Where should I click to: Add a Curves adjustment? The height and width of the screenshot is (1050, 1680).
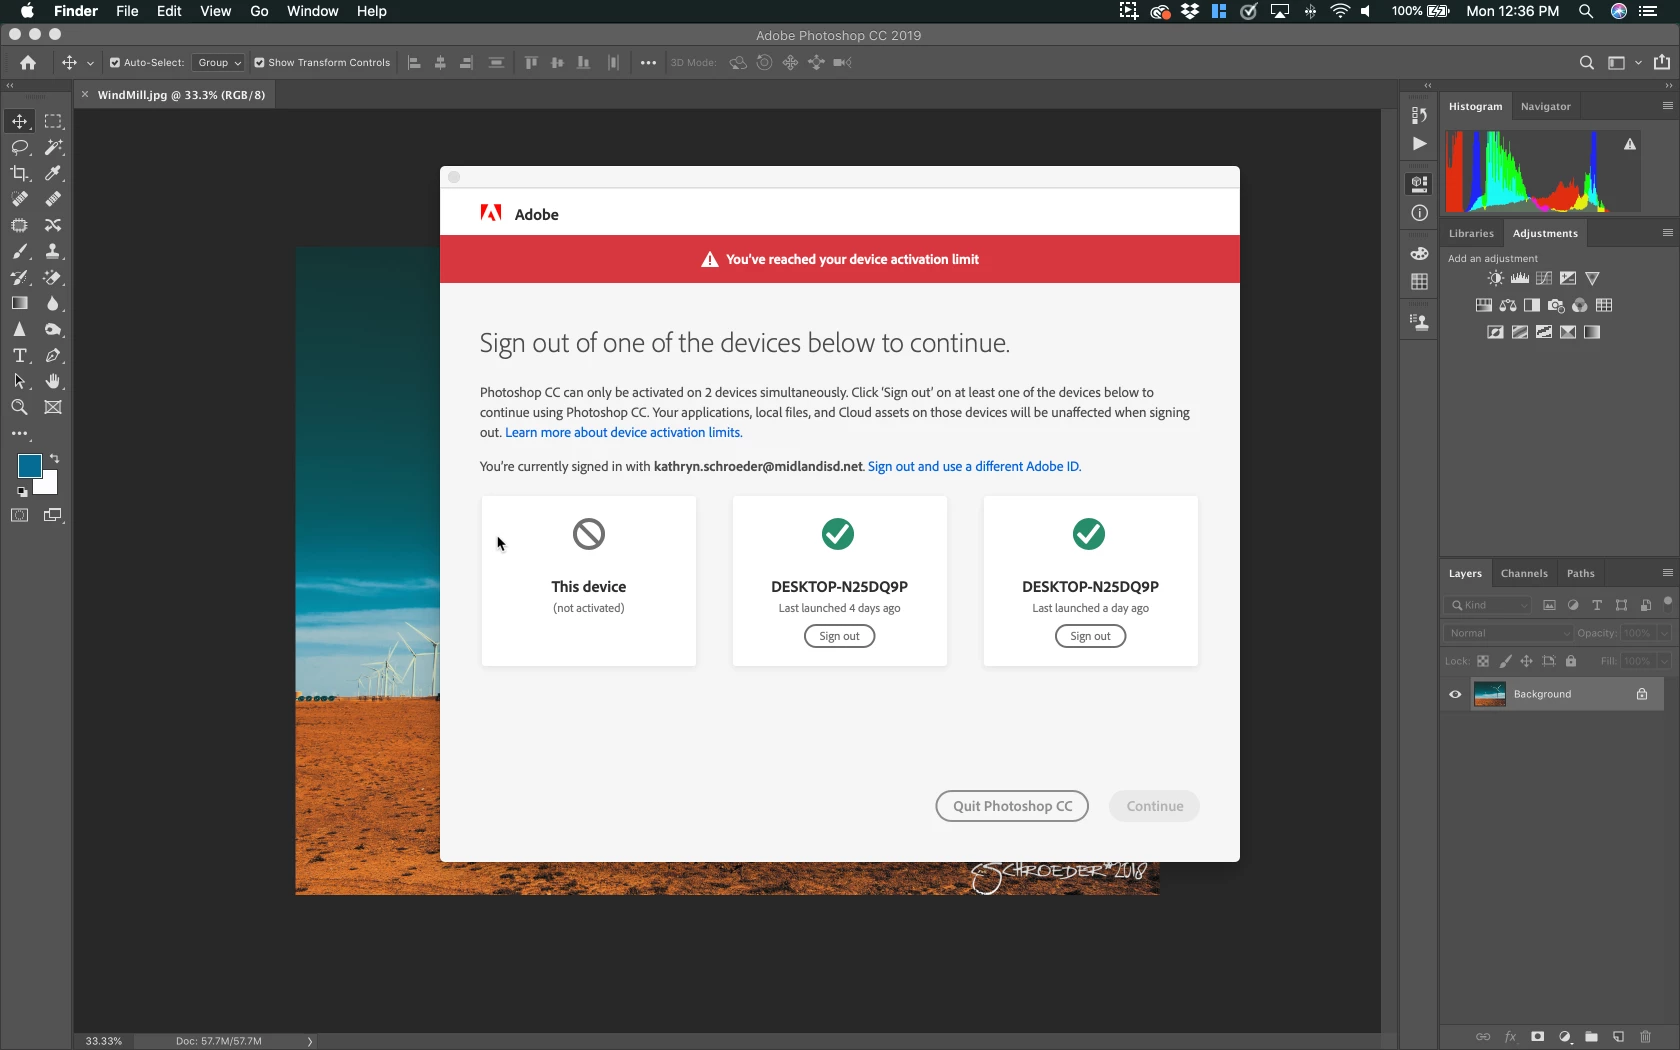click(x=1544, y=278)
